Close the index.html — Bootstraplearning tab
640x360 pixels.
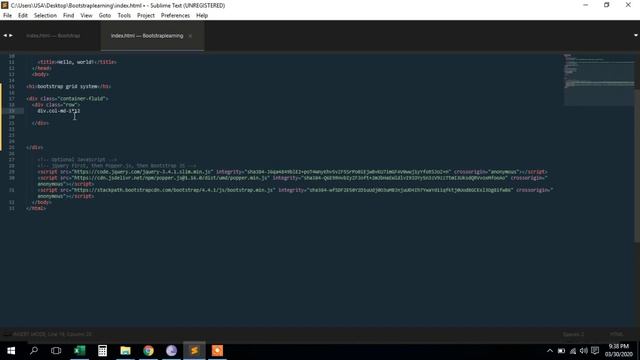[x=190, y=36]
